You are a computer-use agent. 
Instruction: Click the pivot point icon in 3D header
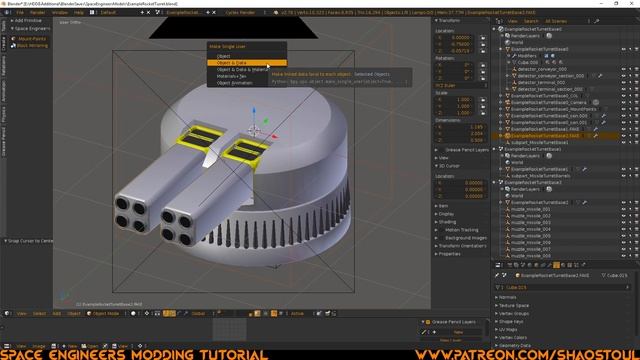pos(147,313)
